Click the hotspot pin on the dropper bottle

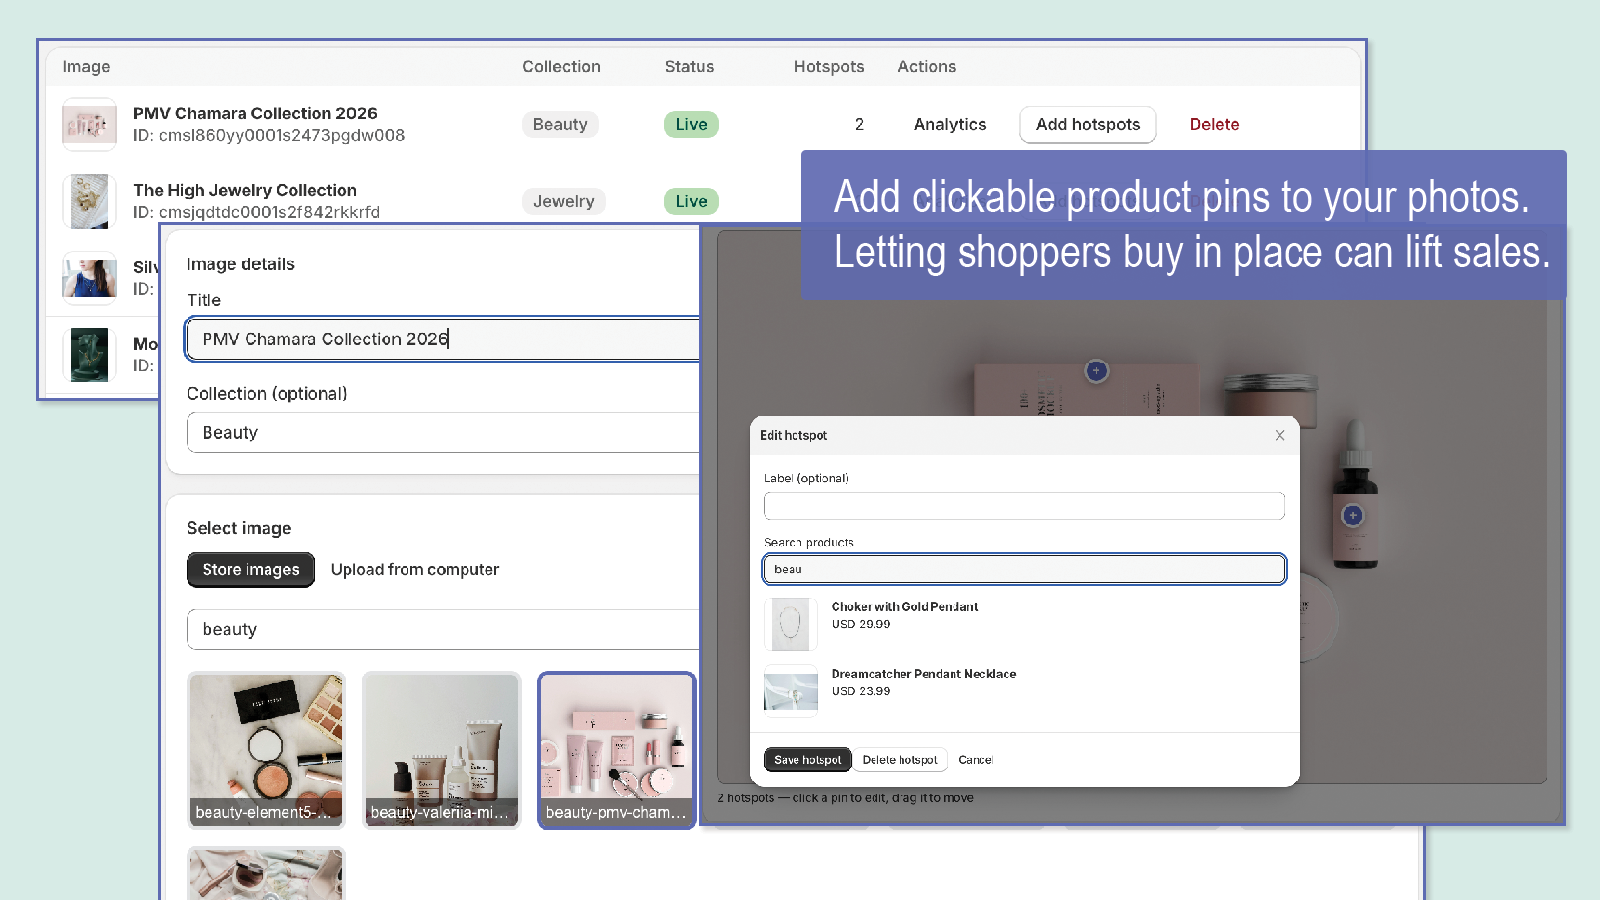pyautogui.click(x=1352, y=515)
